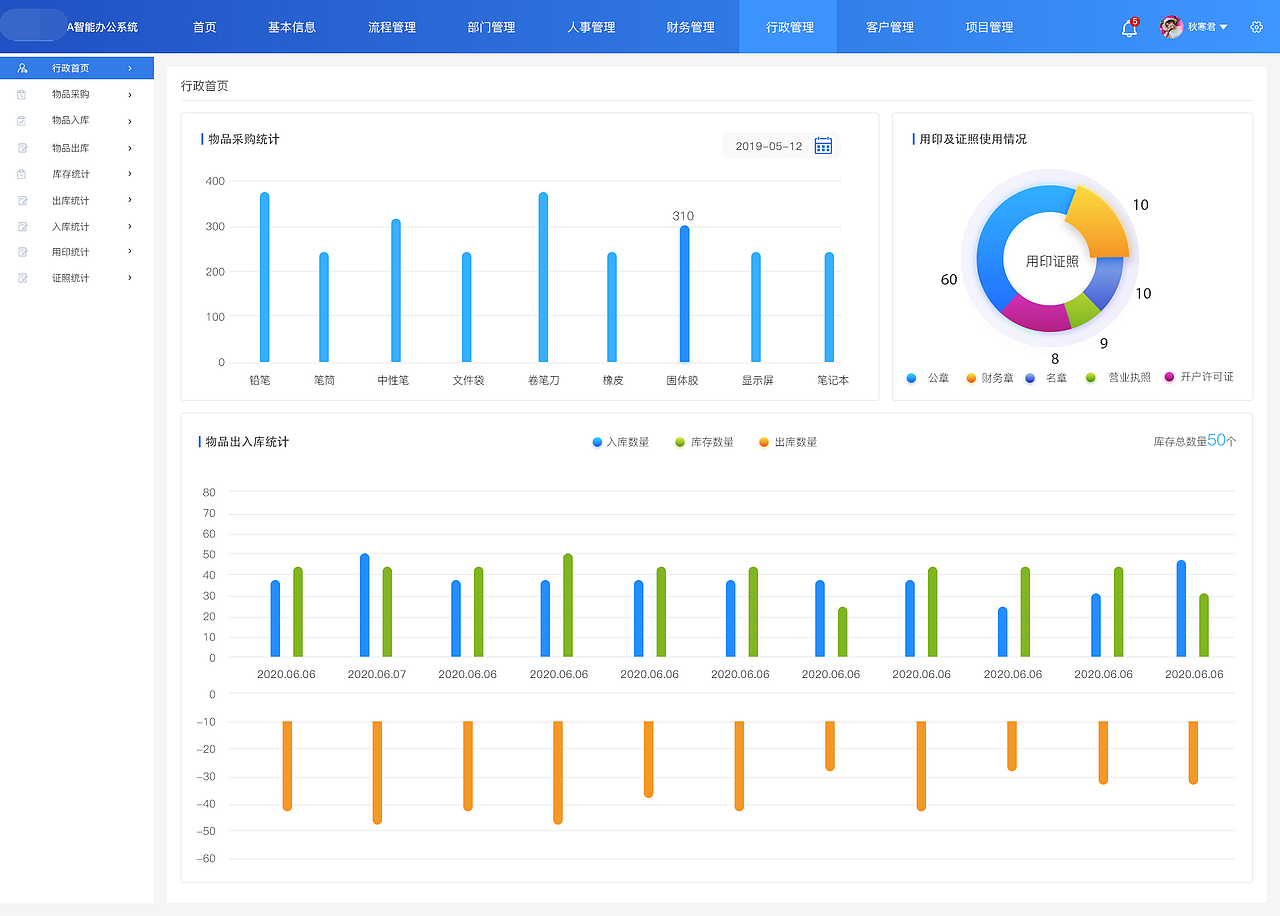This screenshot has width=1280, height=916.
Task: Click the 显示屏 axis label
Action: click(757, 381)
